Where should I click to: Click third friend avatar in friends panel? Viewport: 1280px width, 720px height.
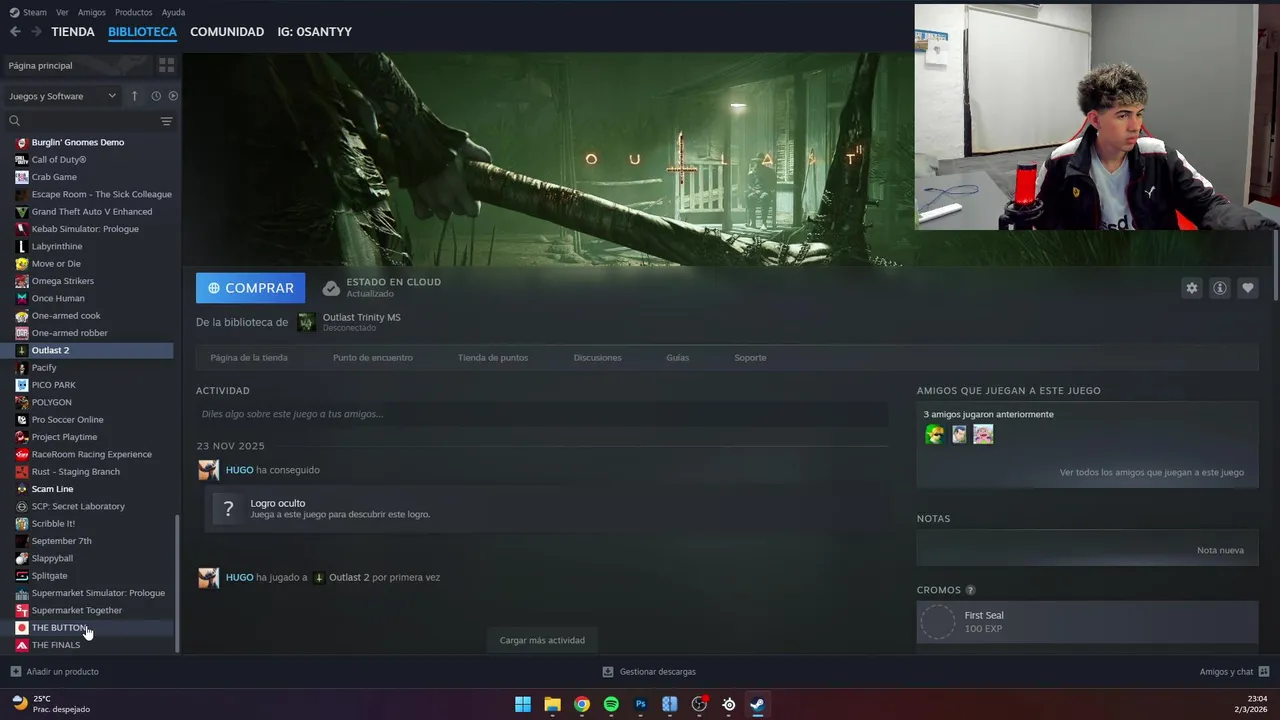(x=983, y=434)
